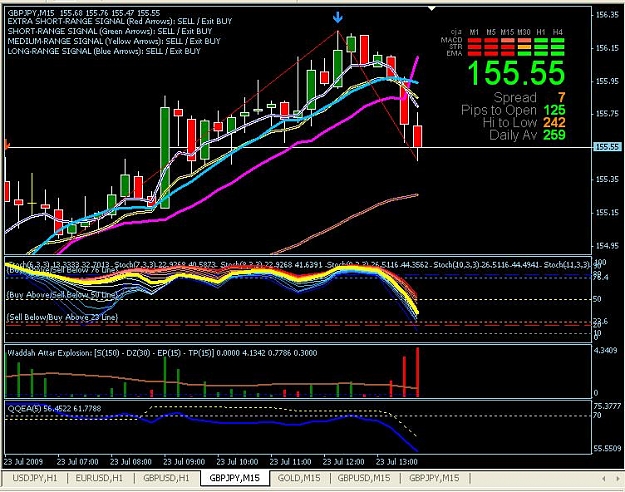This screenshot has width=625, height=492.
Task: Click the SHORT-RANGE SIGNAL Green Arrows line
Action: [x=110, y=31]
